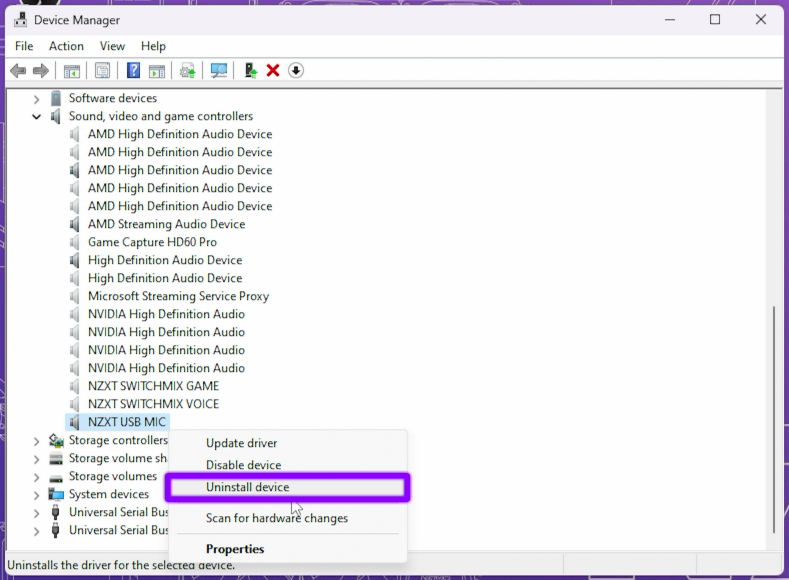
Task: Open Properties from the context menu
Action: [x=235, y=549]
